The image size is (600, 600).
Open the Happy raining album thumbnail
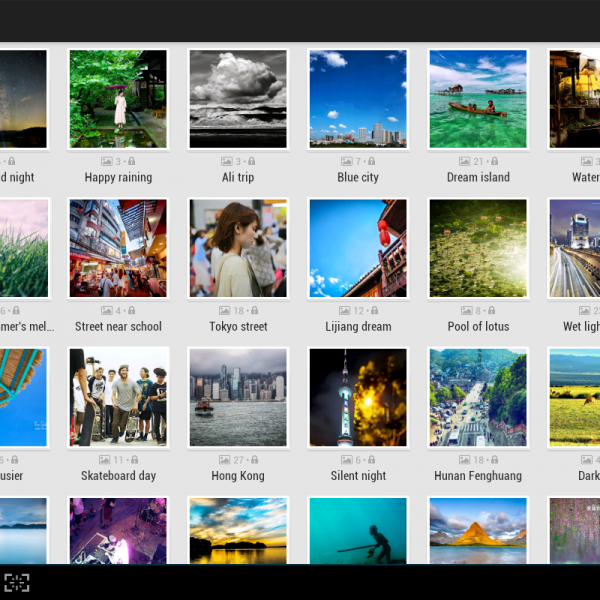tap(118, 99)
